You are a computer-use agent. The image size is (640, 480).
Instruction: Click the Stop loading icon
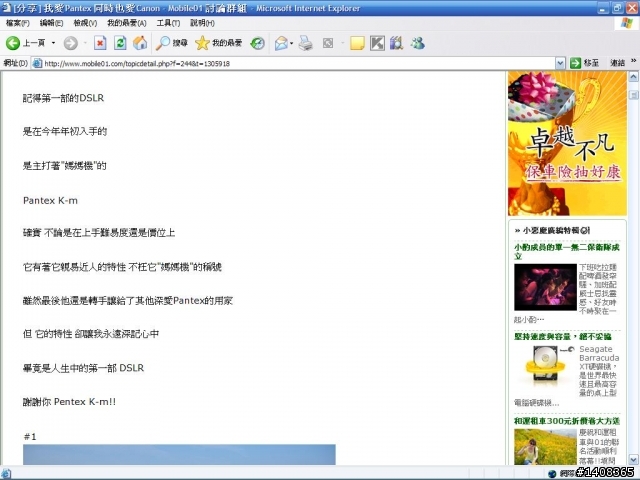pos(100,43)
